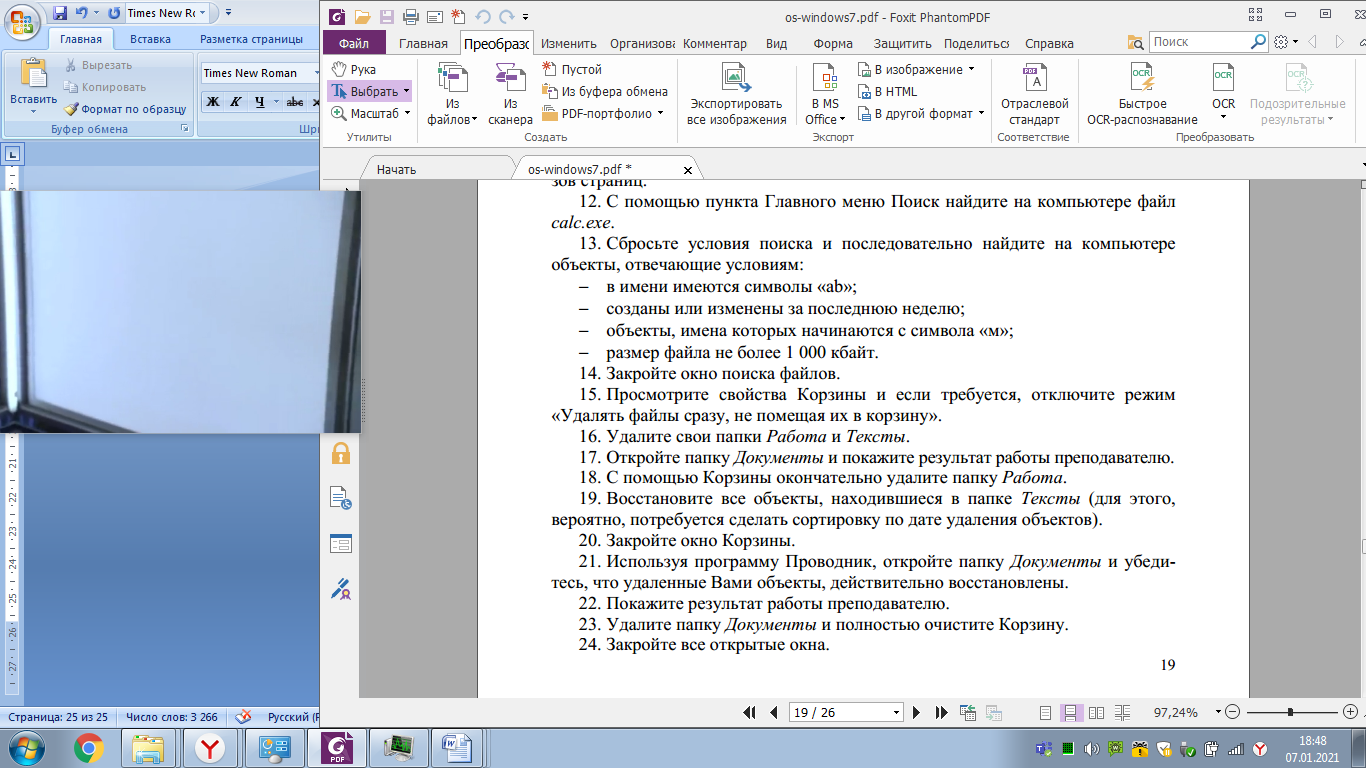This screenshot has width=1366, height=768.
Task: Undo using Foxit quick-access toolbar arrow
Action: coord(483,16)
